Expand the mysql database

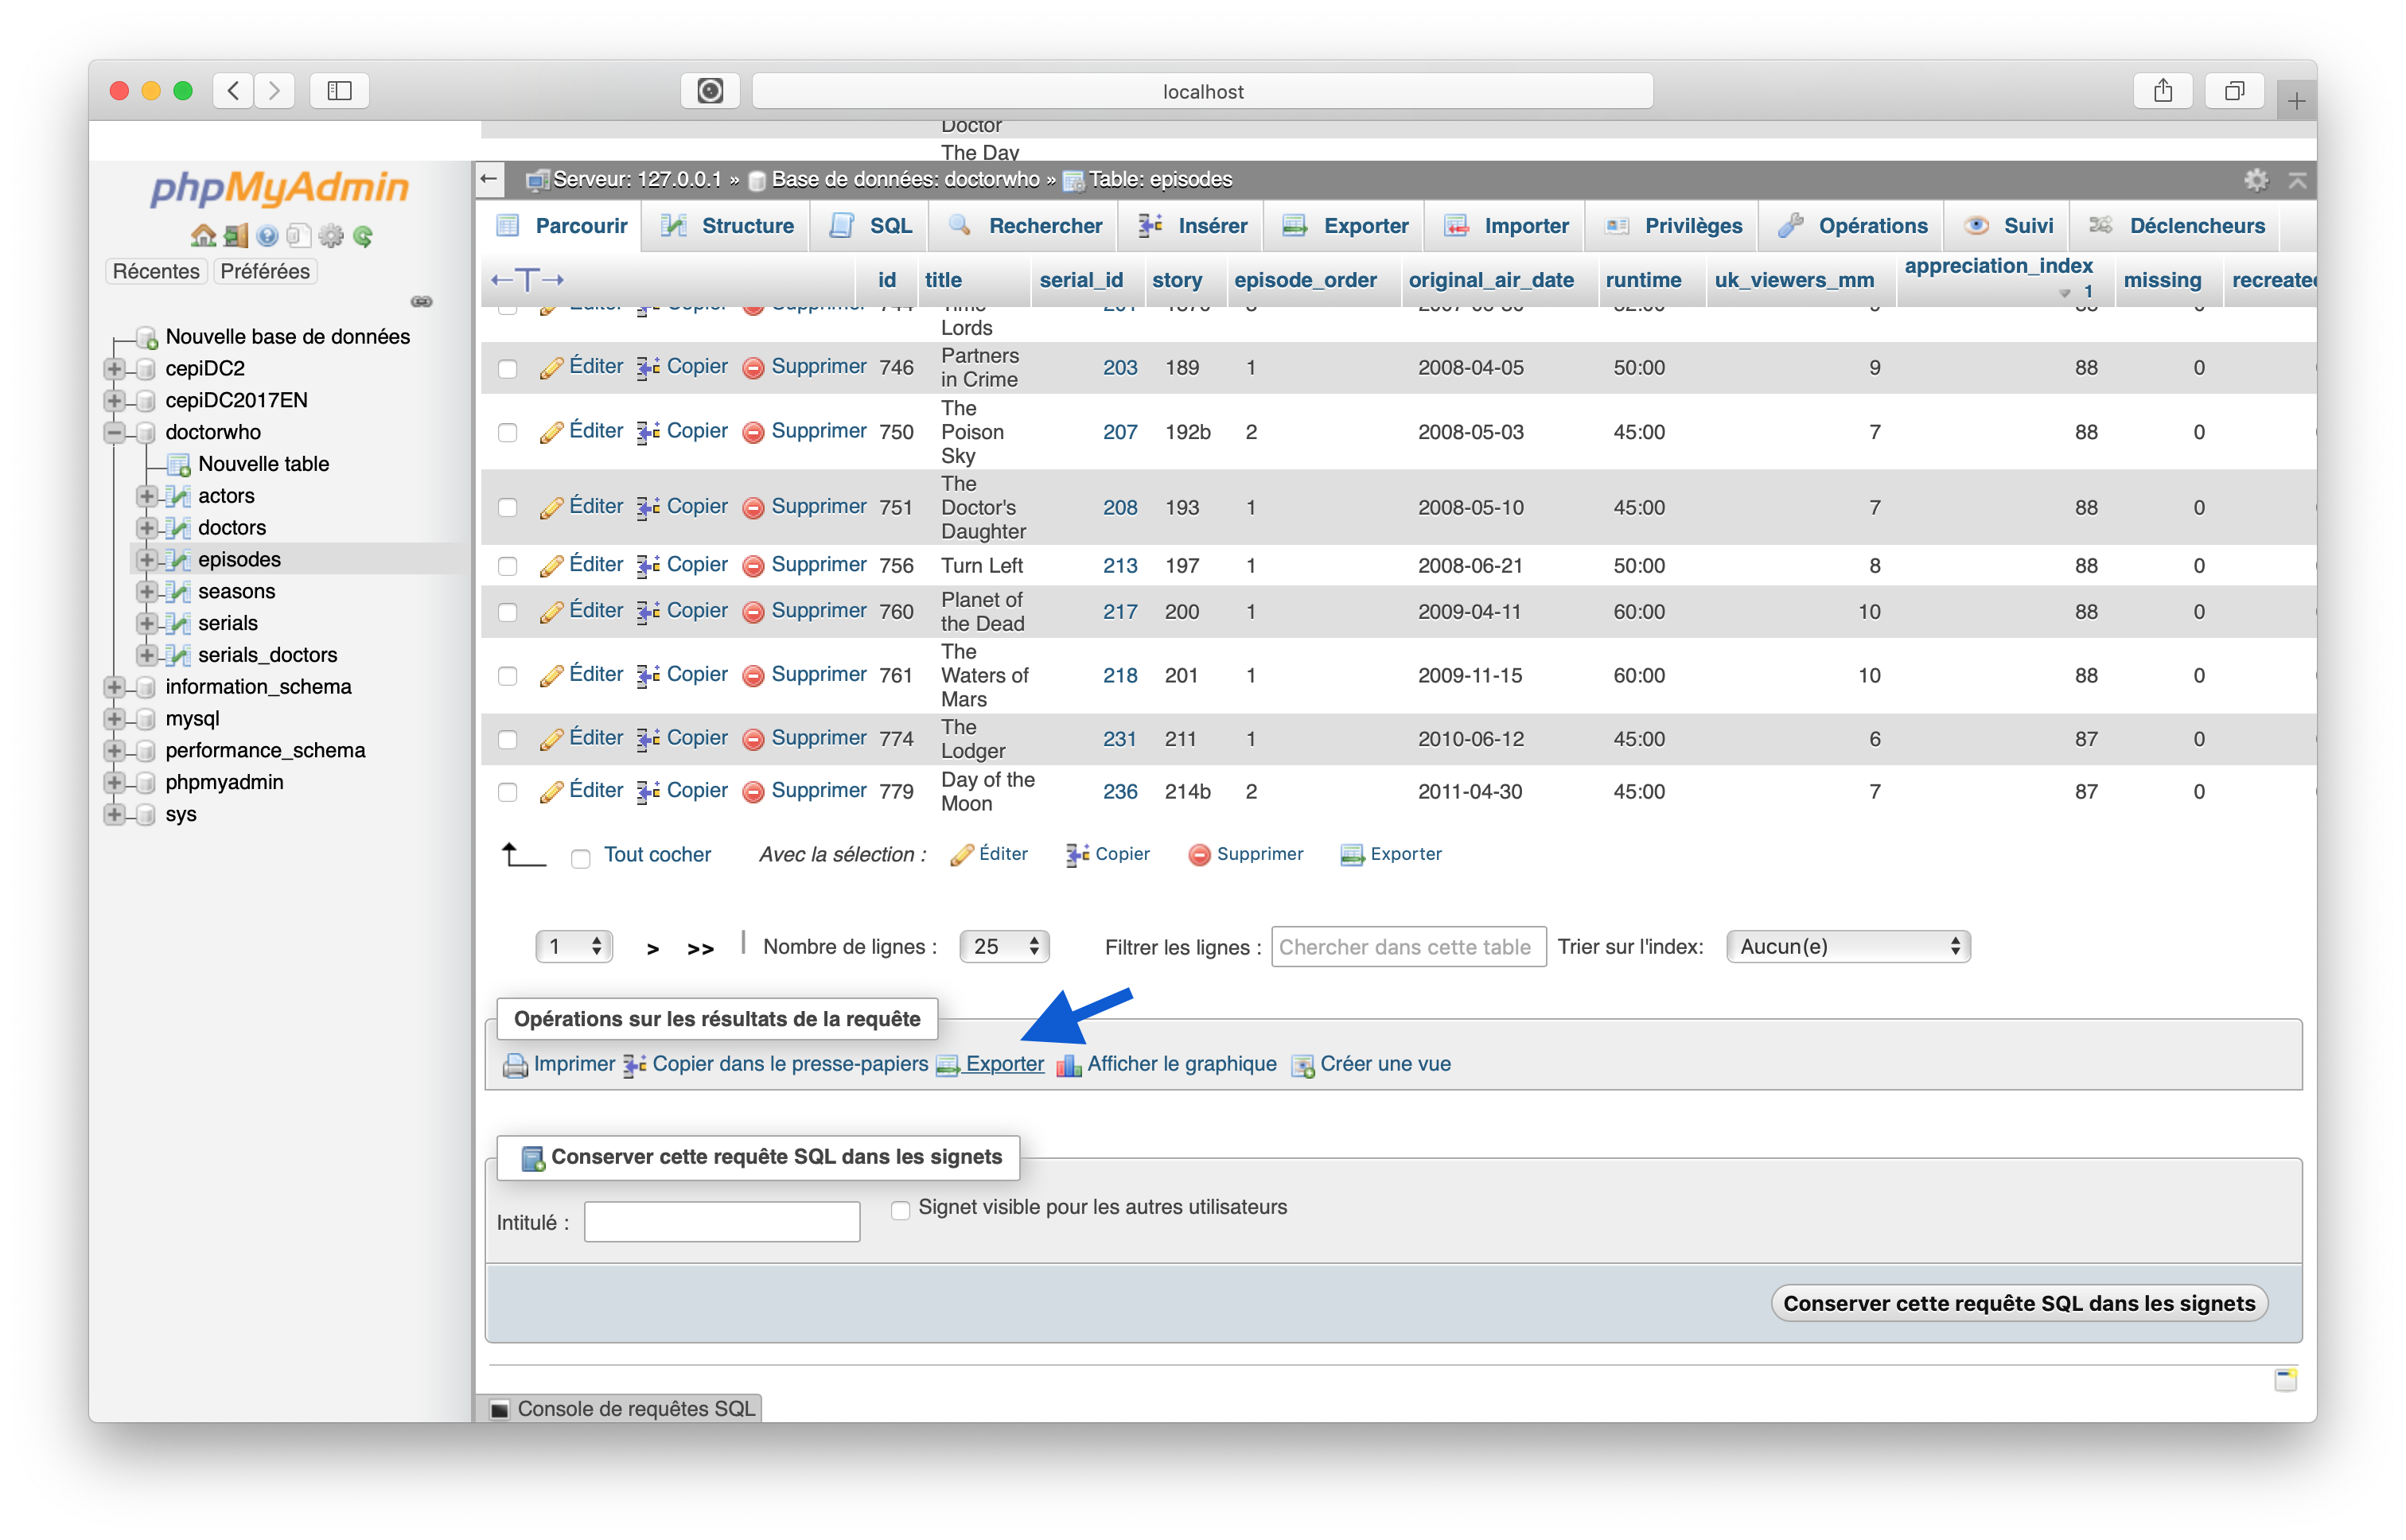(115, 719)
